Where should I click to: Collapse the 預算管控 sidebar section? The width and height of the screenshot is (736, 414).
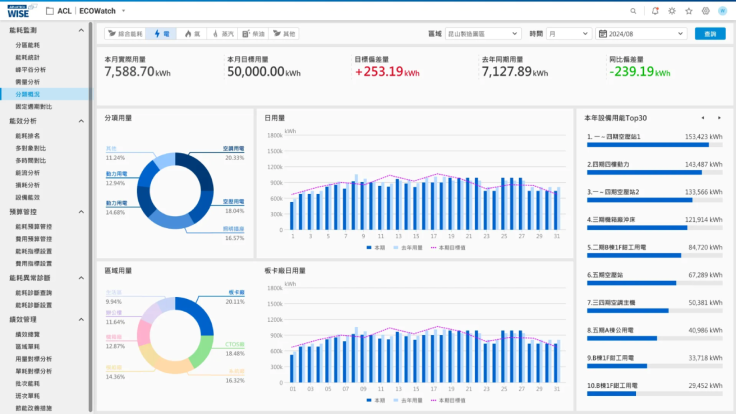click(81, 212)
